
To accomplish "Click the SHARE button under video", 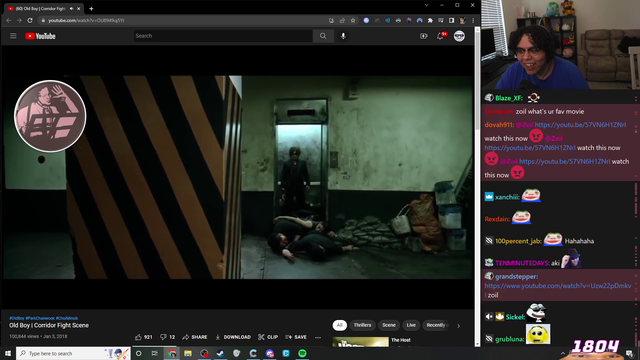I will pos(195,337).
